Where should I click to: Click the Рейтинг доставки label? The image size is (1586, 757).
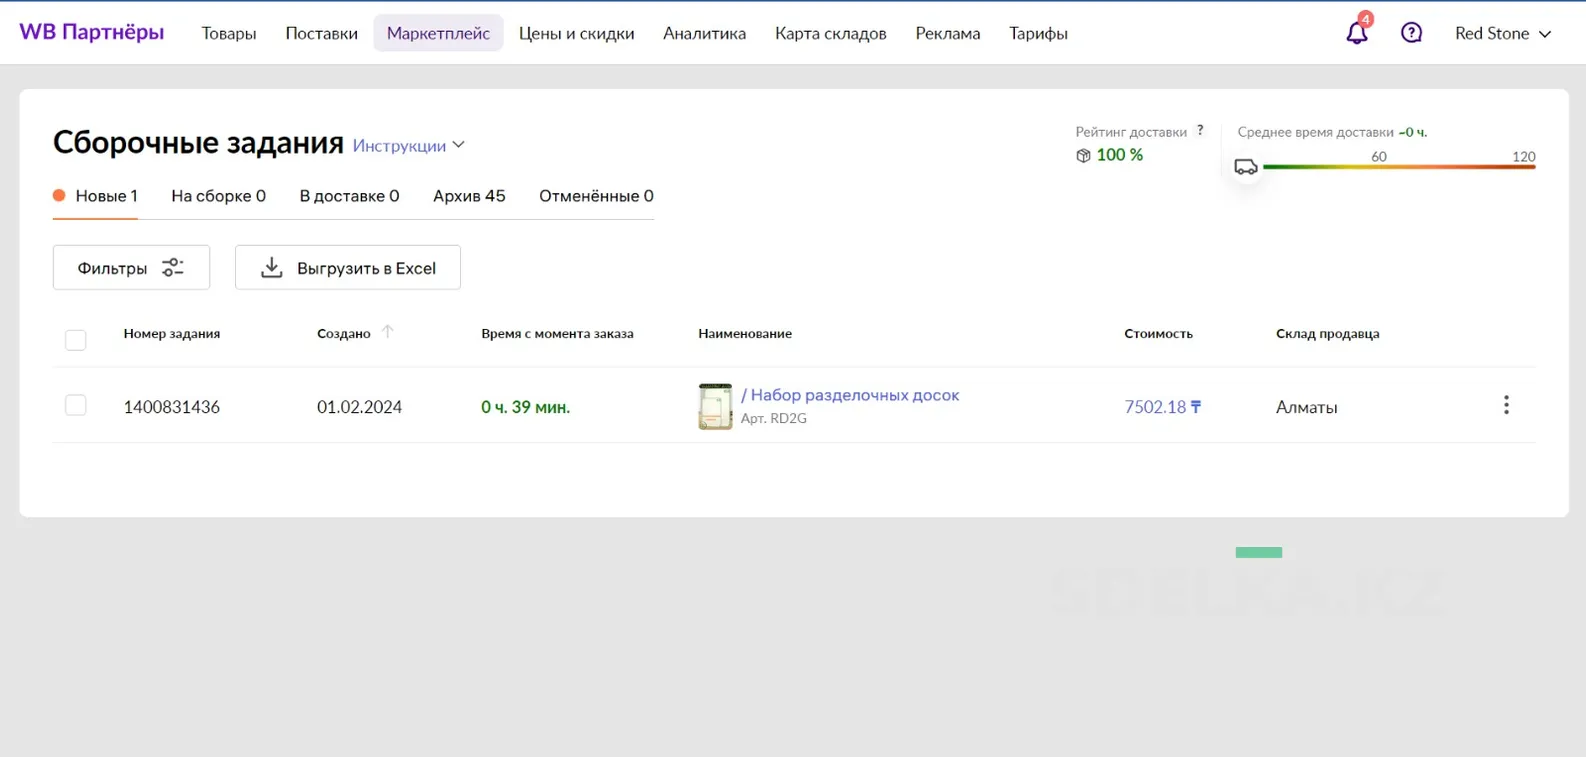click(1131, 131)
